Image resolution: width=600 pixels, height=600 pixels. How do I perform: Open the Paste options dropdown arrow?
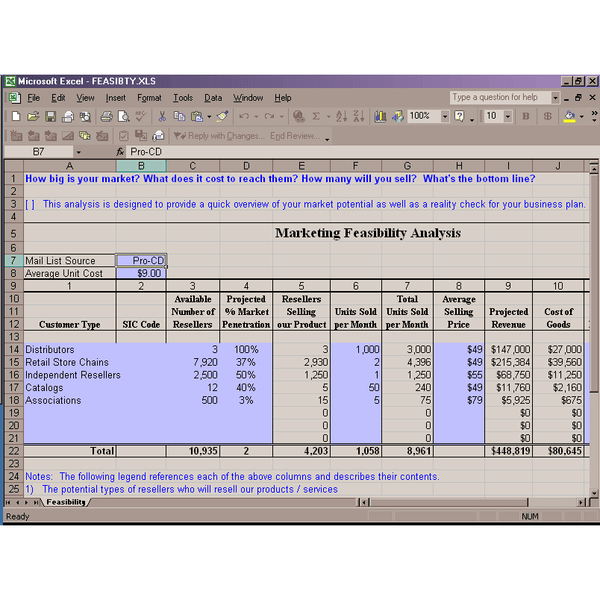pos(209,116)
